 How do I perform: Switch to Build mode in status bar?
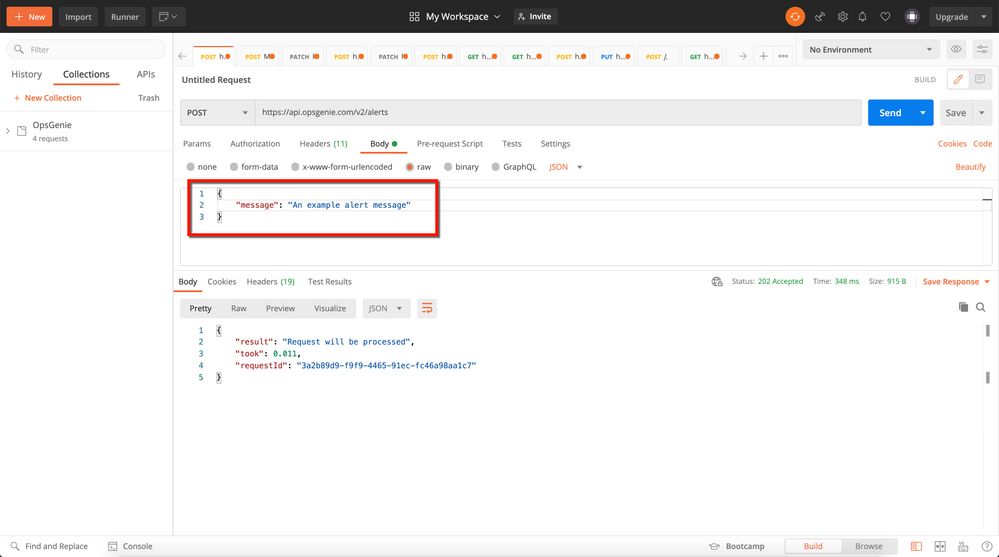[813, 546]
